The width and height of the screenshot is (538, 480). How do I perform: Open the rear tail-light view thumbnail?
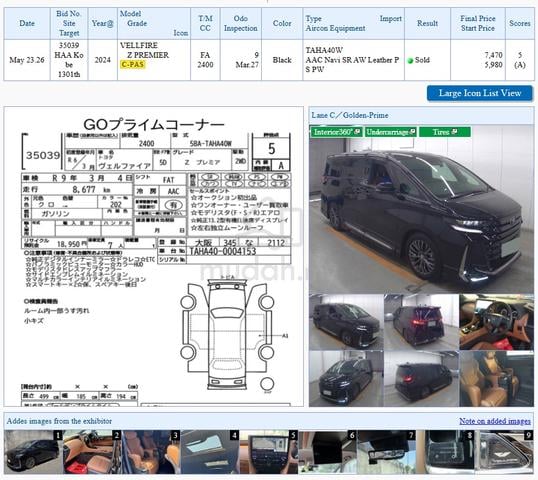pos(421,322)
